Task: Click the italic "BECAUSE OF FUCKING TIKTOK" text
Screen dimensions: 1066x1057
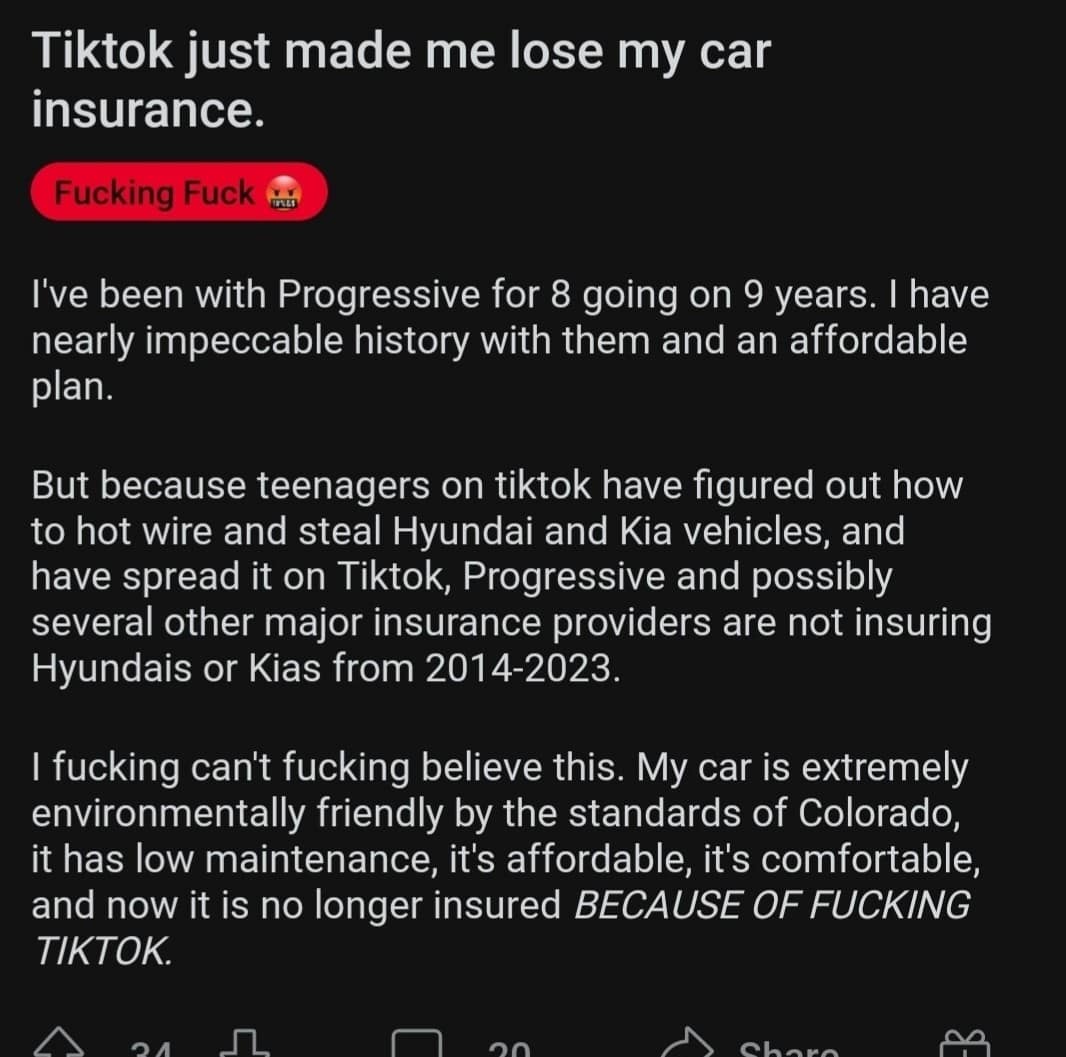Action: 770,905
